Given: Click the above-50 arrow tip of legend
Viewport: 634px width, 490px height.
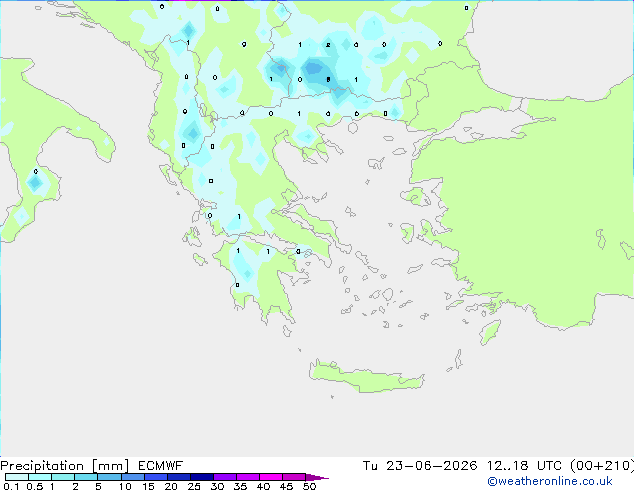Looking at the screenshot, I should coord(317,477).
